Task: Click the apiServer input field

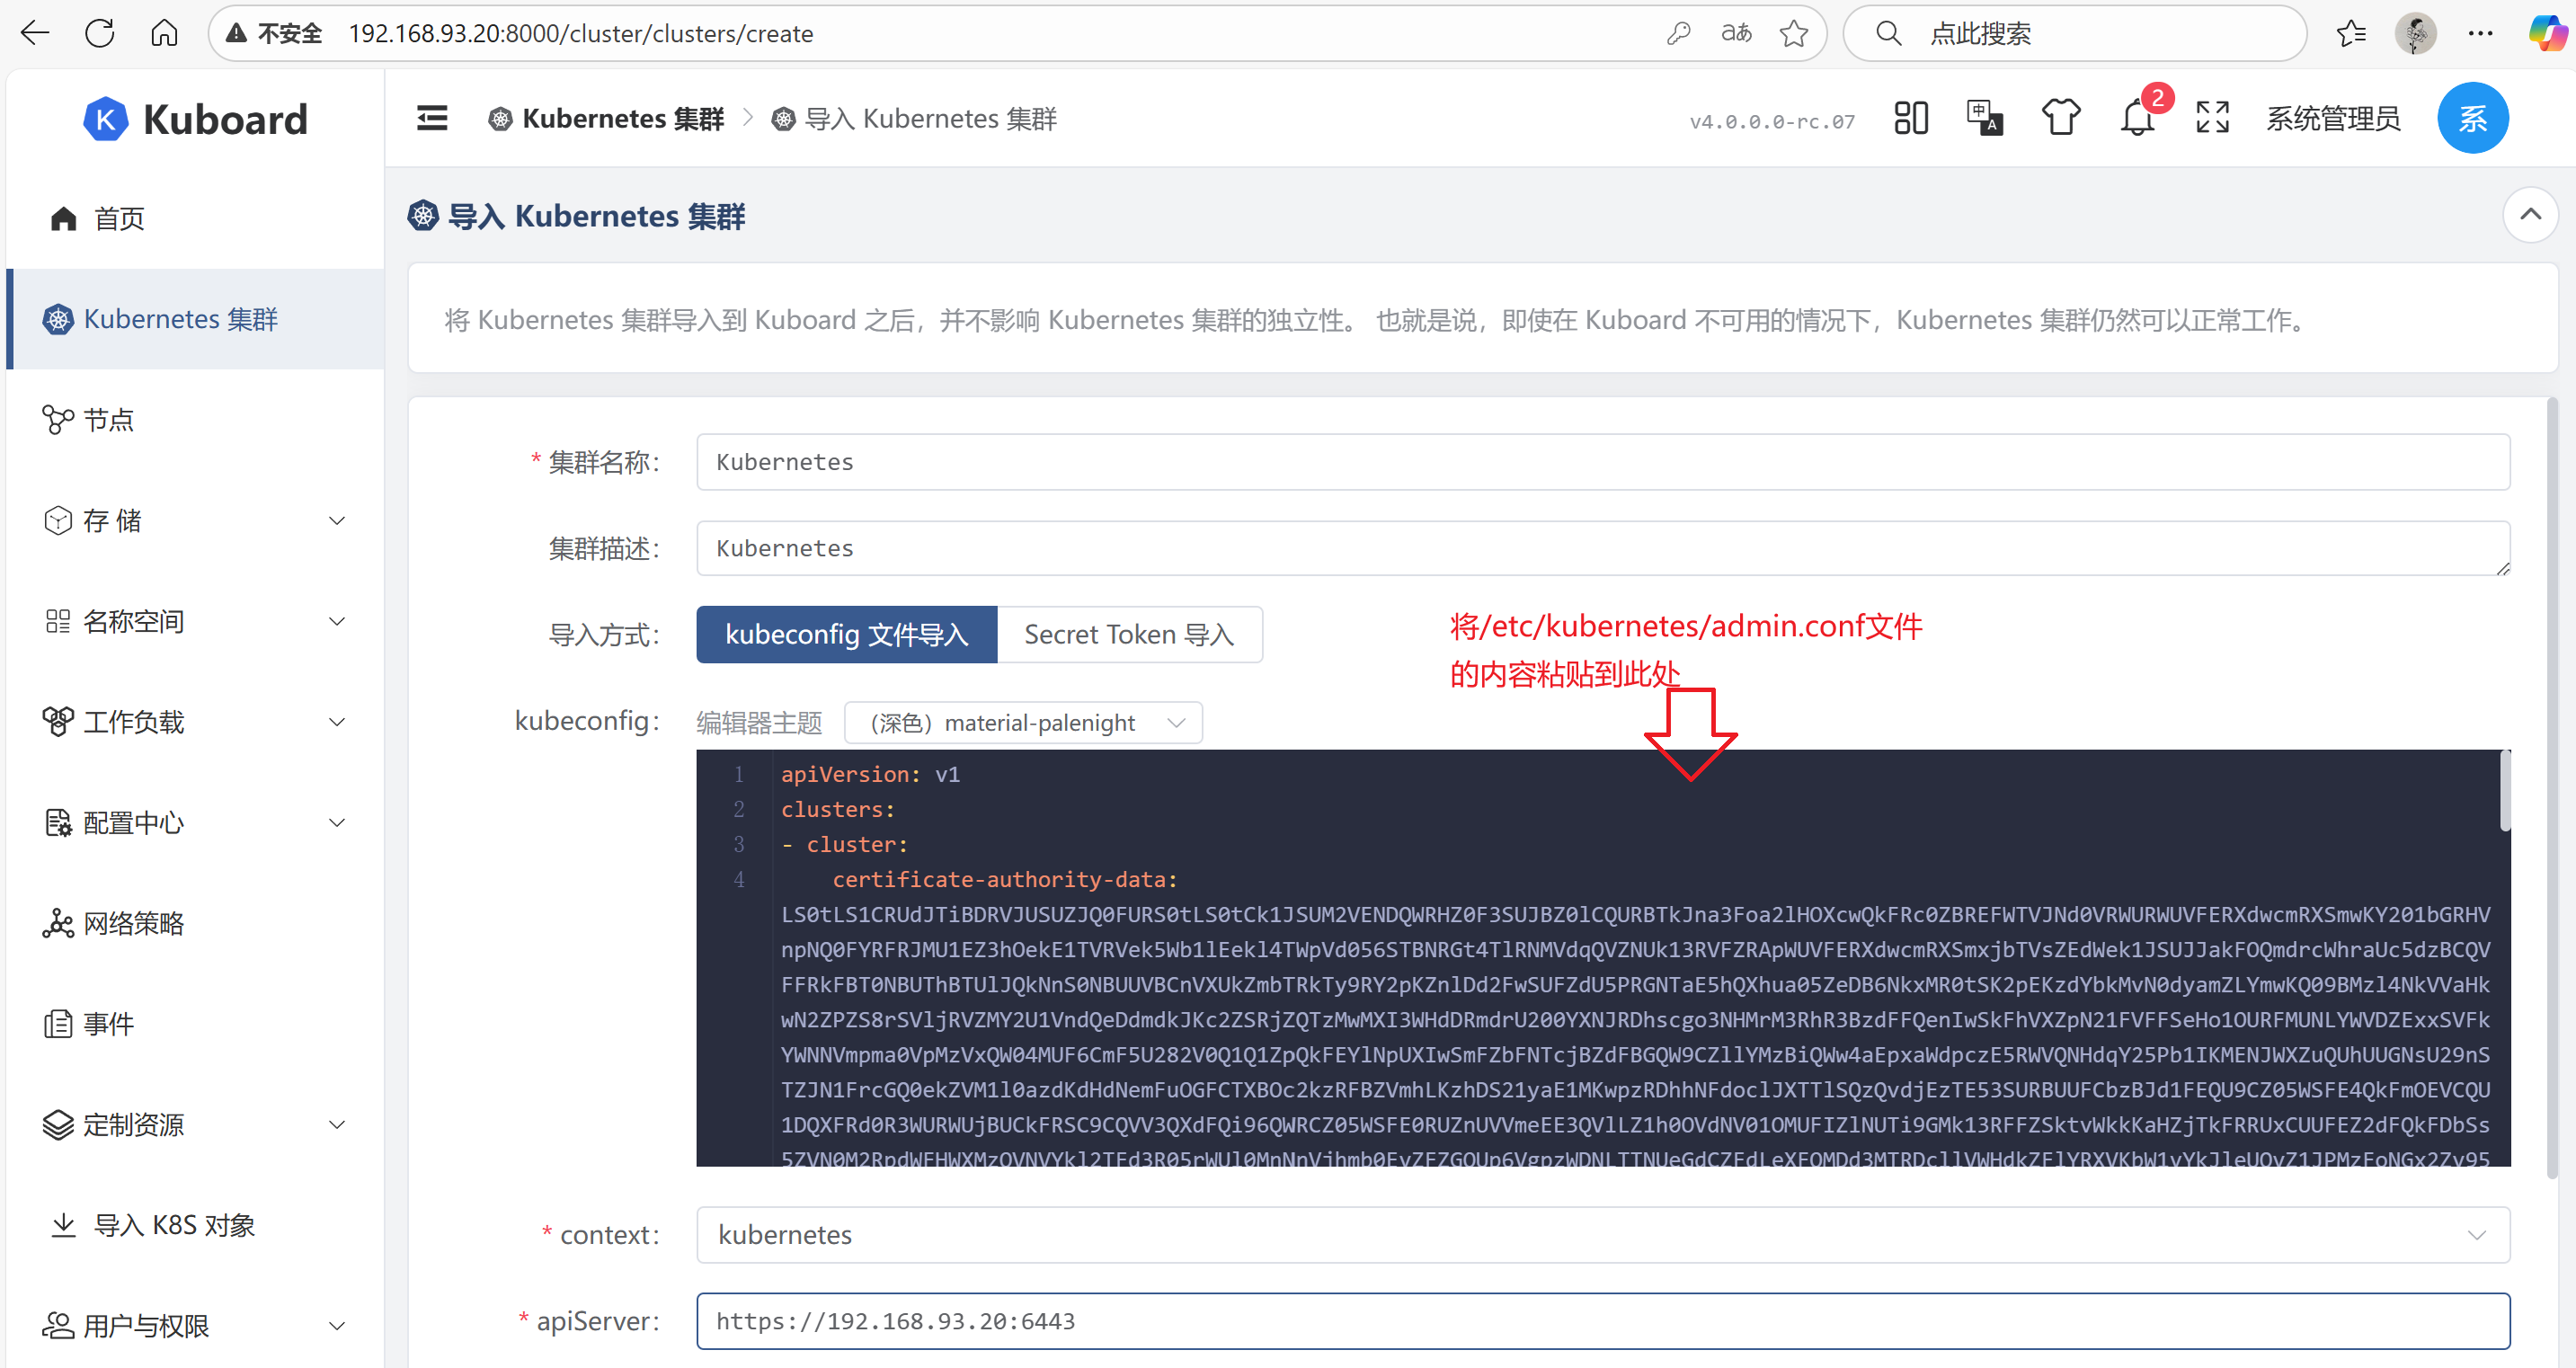Action: coord(1603,1320)
